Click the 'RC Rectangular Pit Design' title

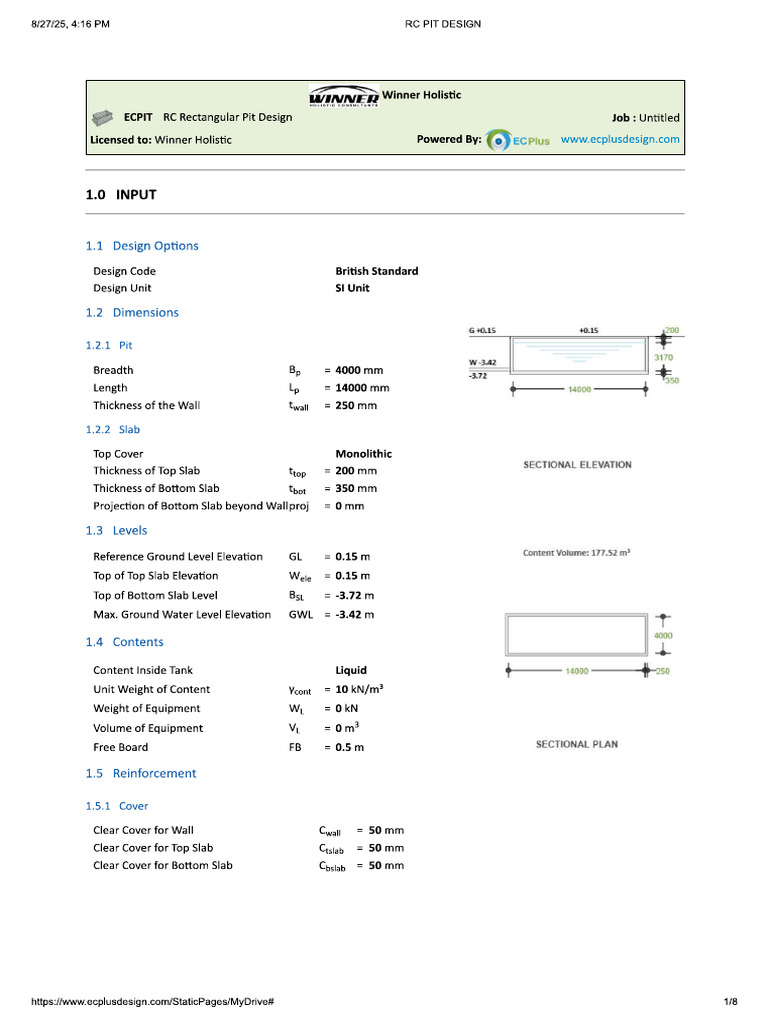[x=228, y=118]
